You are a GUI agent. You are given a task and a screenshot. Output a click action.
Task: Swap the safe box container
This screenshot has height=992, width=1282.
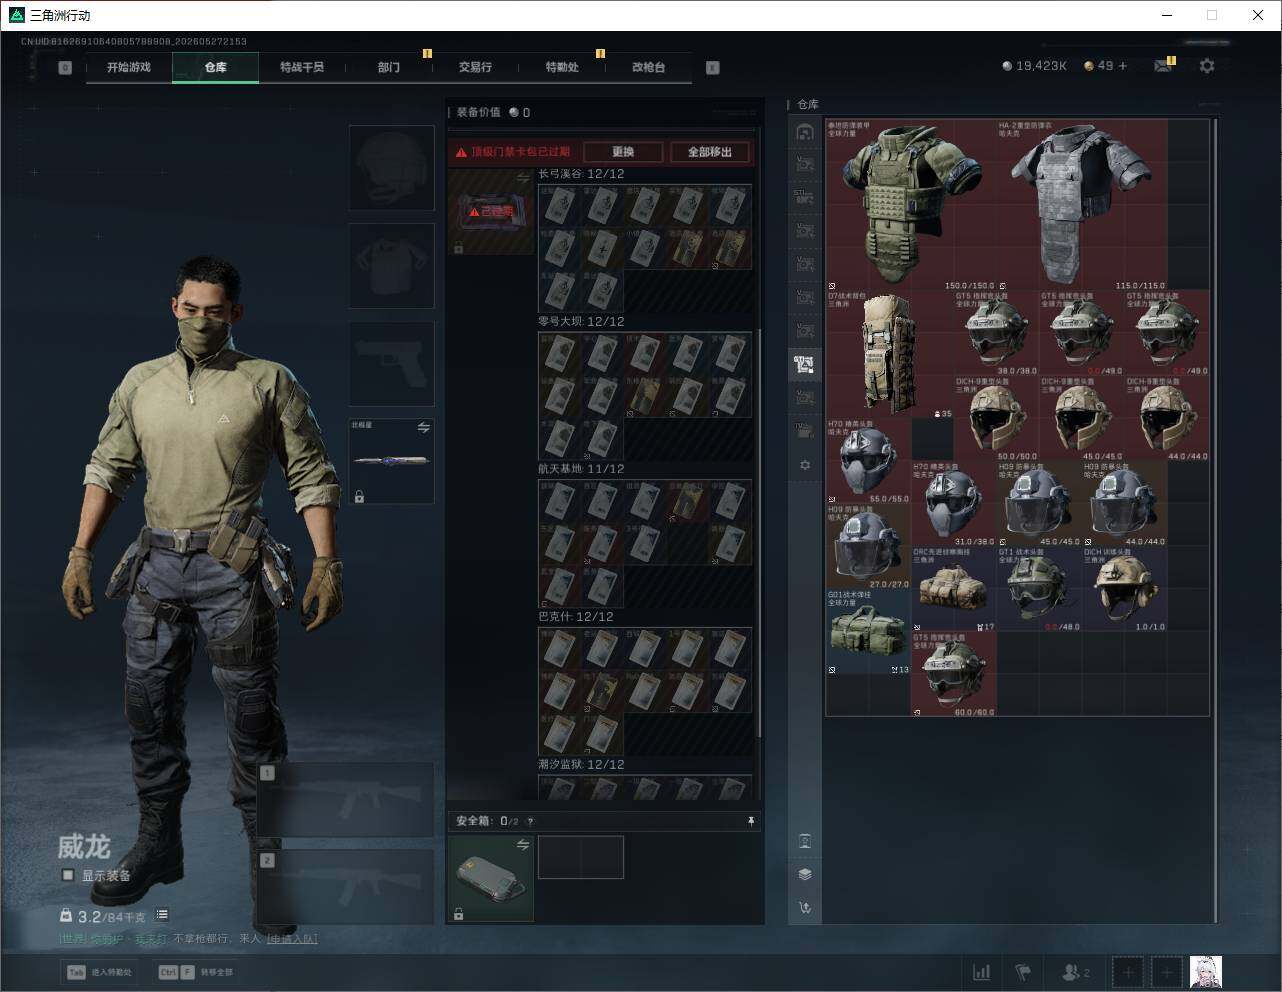pyautogui.click(x=523, y=846)
